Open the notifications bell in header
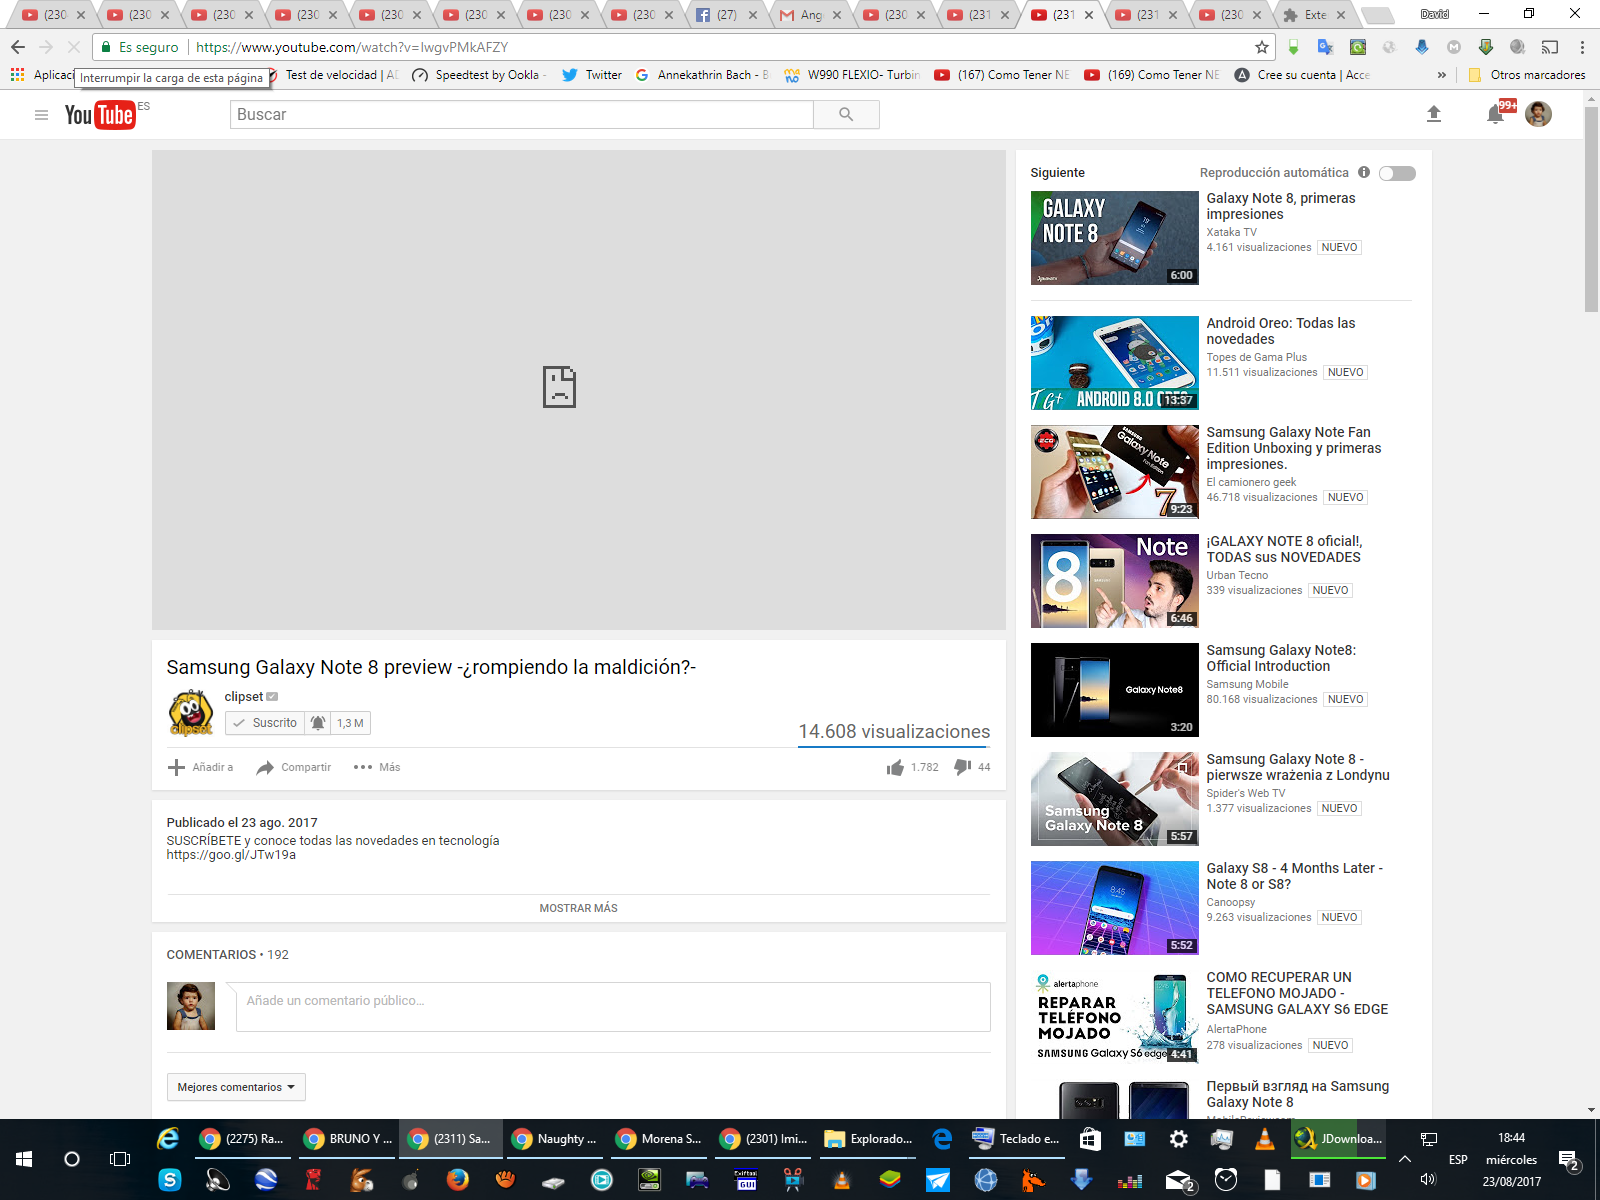The image size is (1600, 1200). coord(1495,115)
